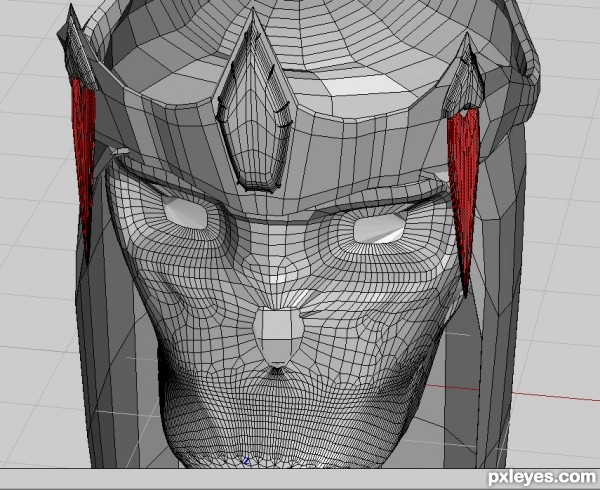The width and height of the screenshot is (600, 490).
Task: Click the flat nose plate mesh
Action: [x=278, y=335]
